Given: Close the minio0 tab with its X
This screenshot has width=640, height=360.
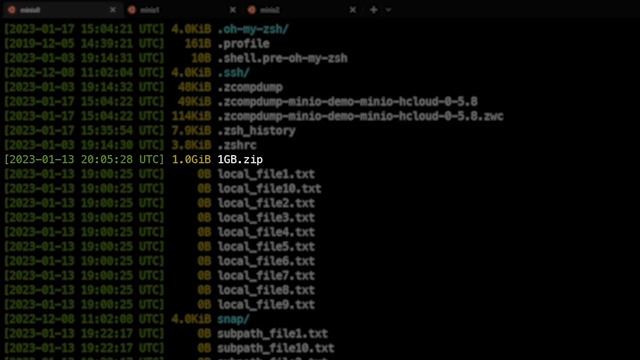Looking at the screenshot, I should point(113,10).
